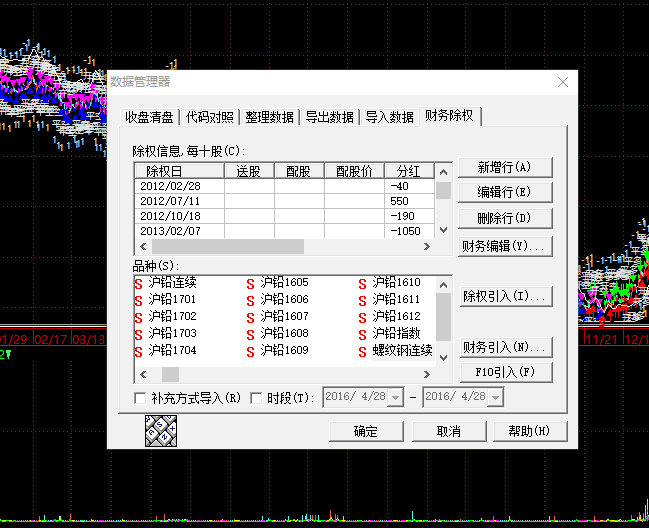Click the 分红 column header
Screen dimensions: 649x528
pos(409,171)
